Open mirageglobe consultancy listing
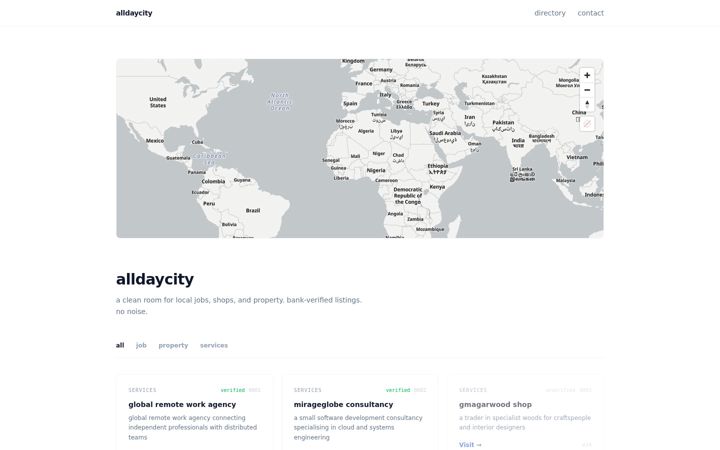720x450 pixels. [x=343, y=405]
